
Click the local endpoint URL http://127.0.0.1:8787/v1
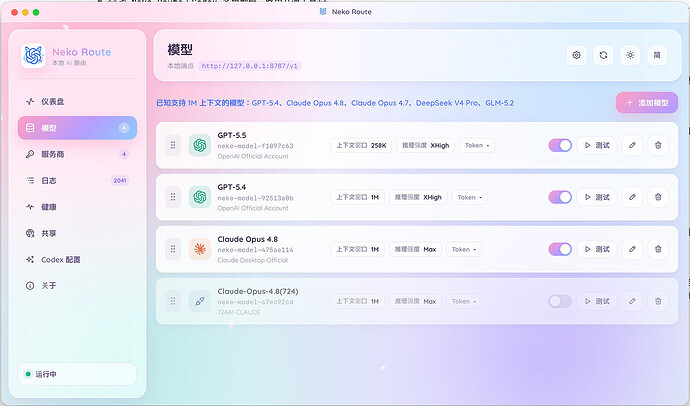point(250,66)
